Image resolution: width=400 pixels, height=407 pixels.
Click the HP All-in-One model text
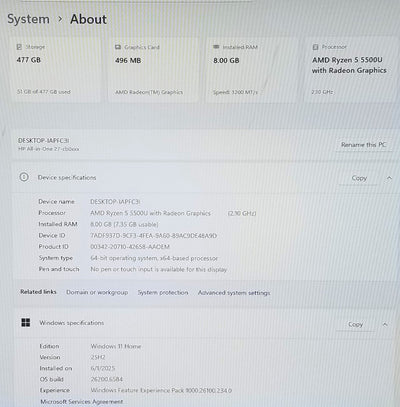pos(49,149)
